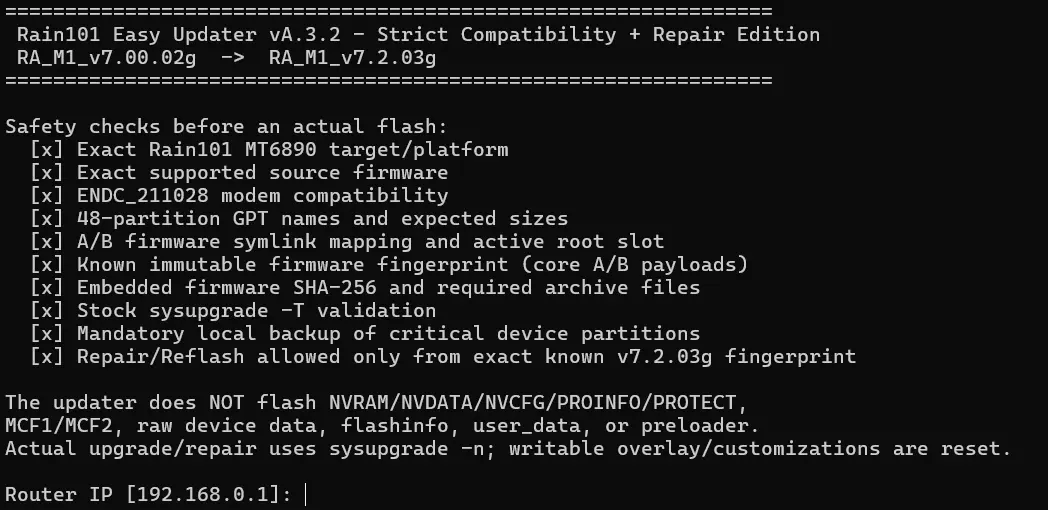Click the checkbox for Repair/Reflash allowed line

pos(47,356)
